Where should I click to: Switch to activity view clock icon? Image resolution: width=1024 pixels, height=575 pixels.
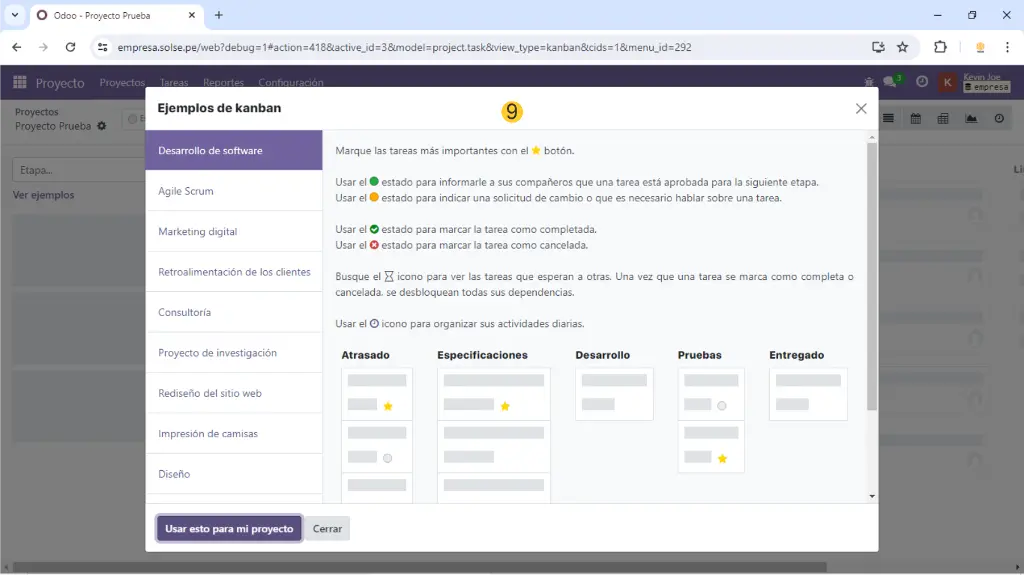[999, 119]
